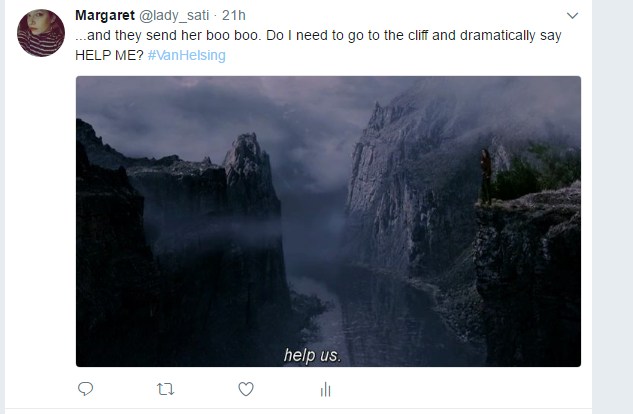Expand the tweet options chevron

point(572,16)
